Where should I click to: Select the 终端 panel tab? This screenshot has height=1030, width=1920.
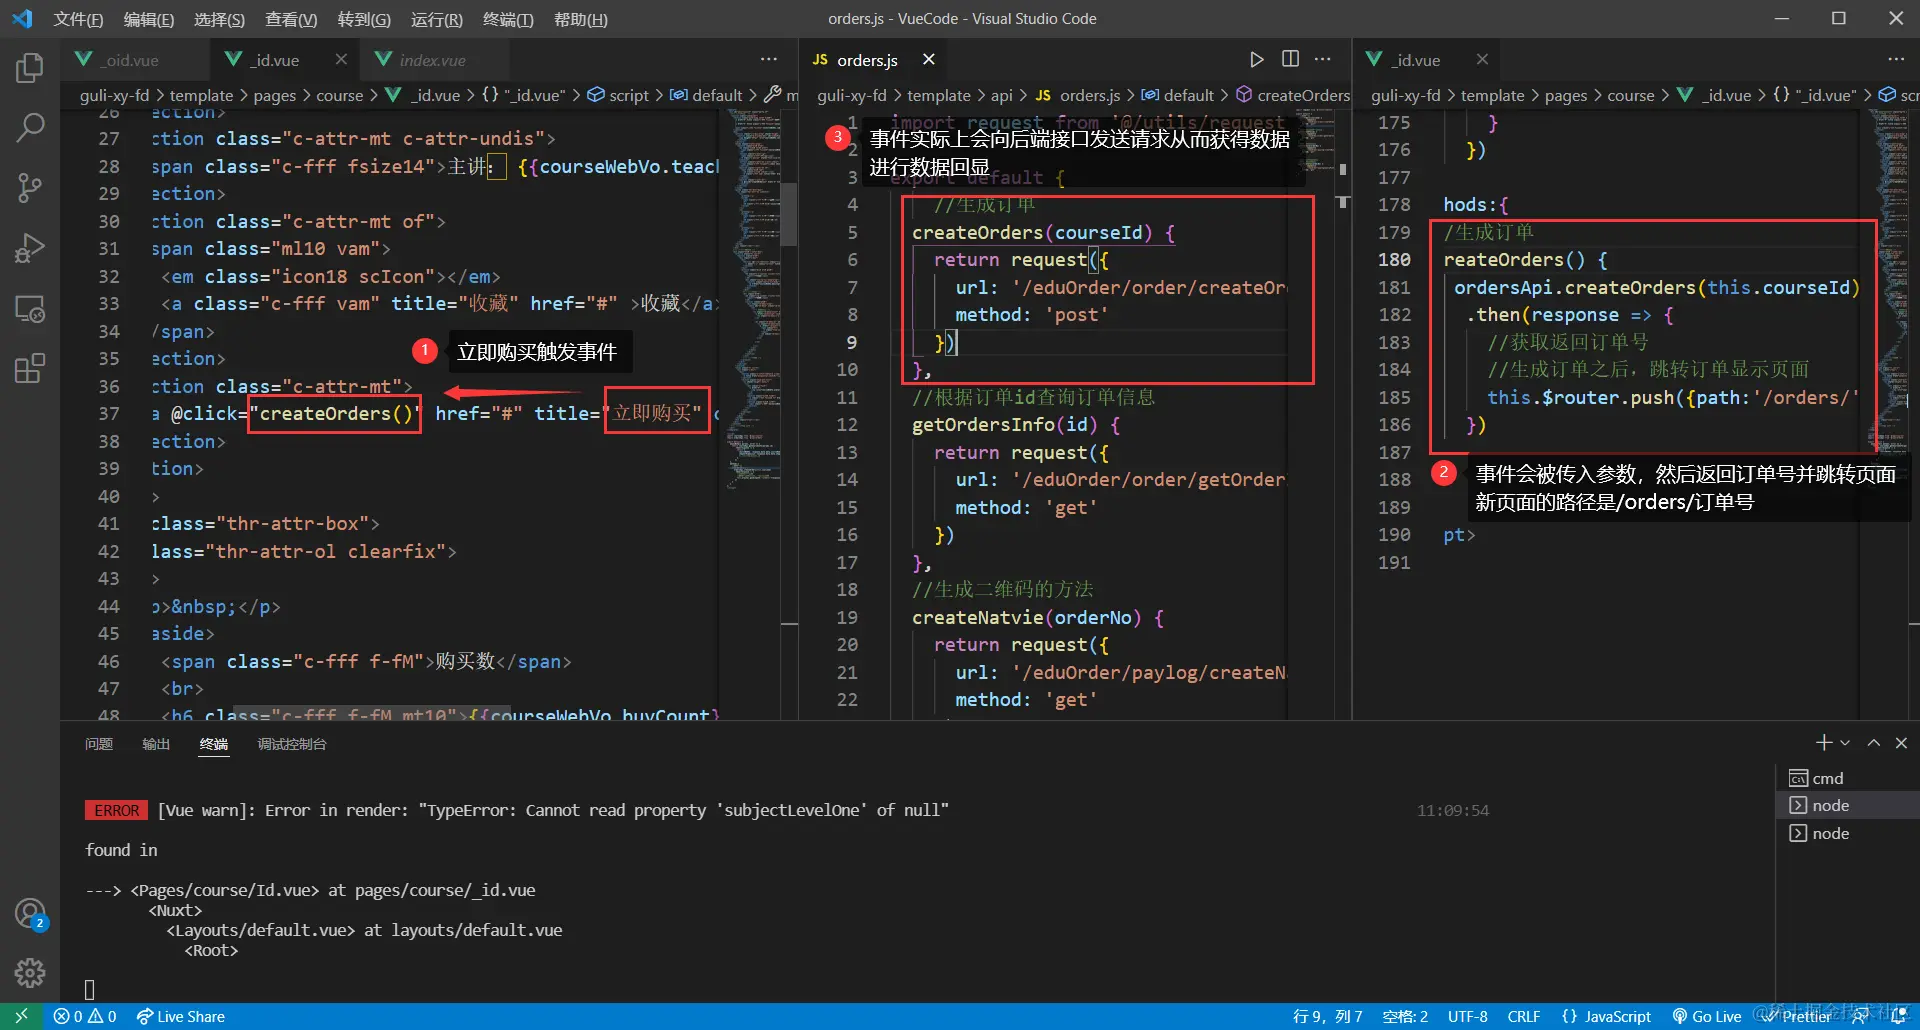point(214,744)
